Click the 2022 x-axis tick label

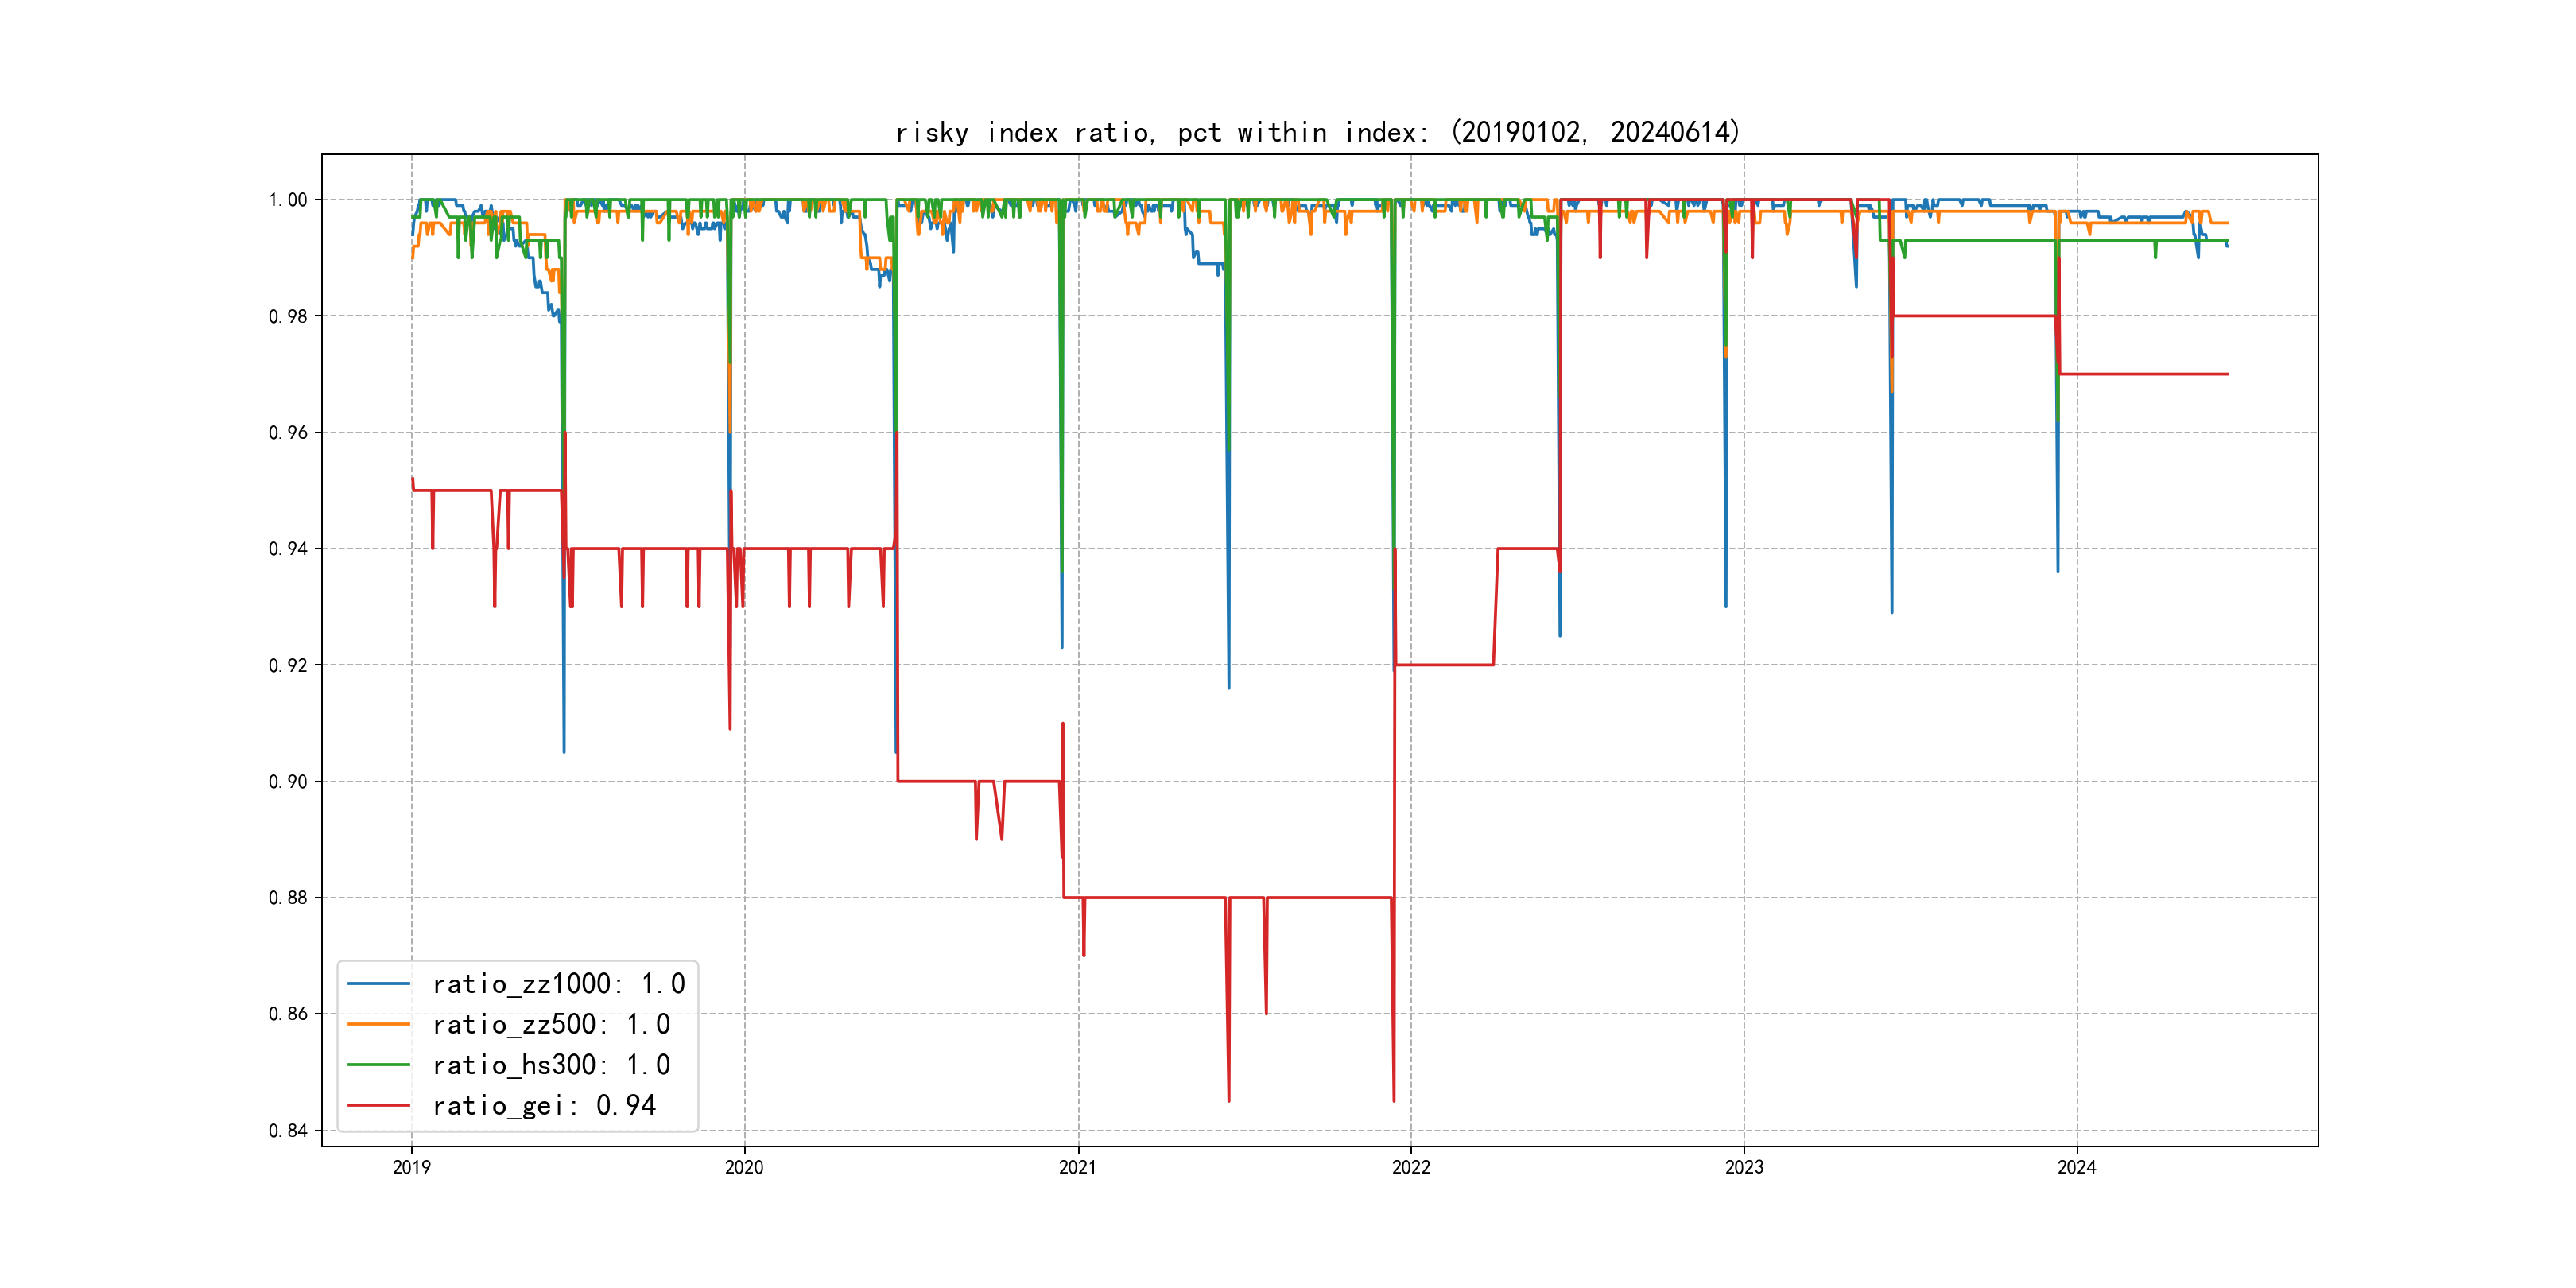pos(1411,1167)
